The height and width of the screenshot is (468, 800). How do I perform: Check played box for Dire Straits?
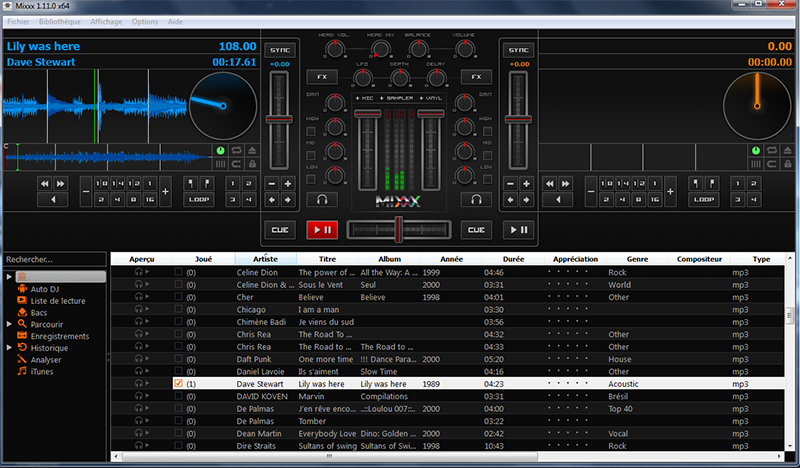point(178,445)
